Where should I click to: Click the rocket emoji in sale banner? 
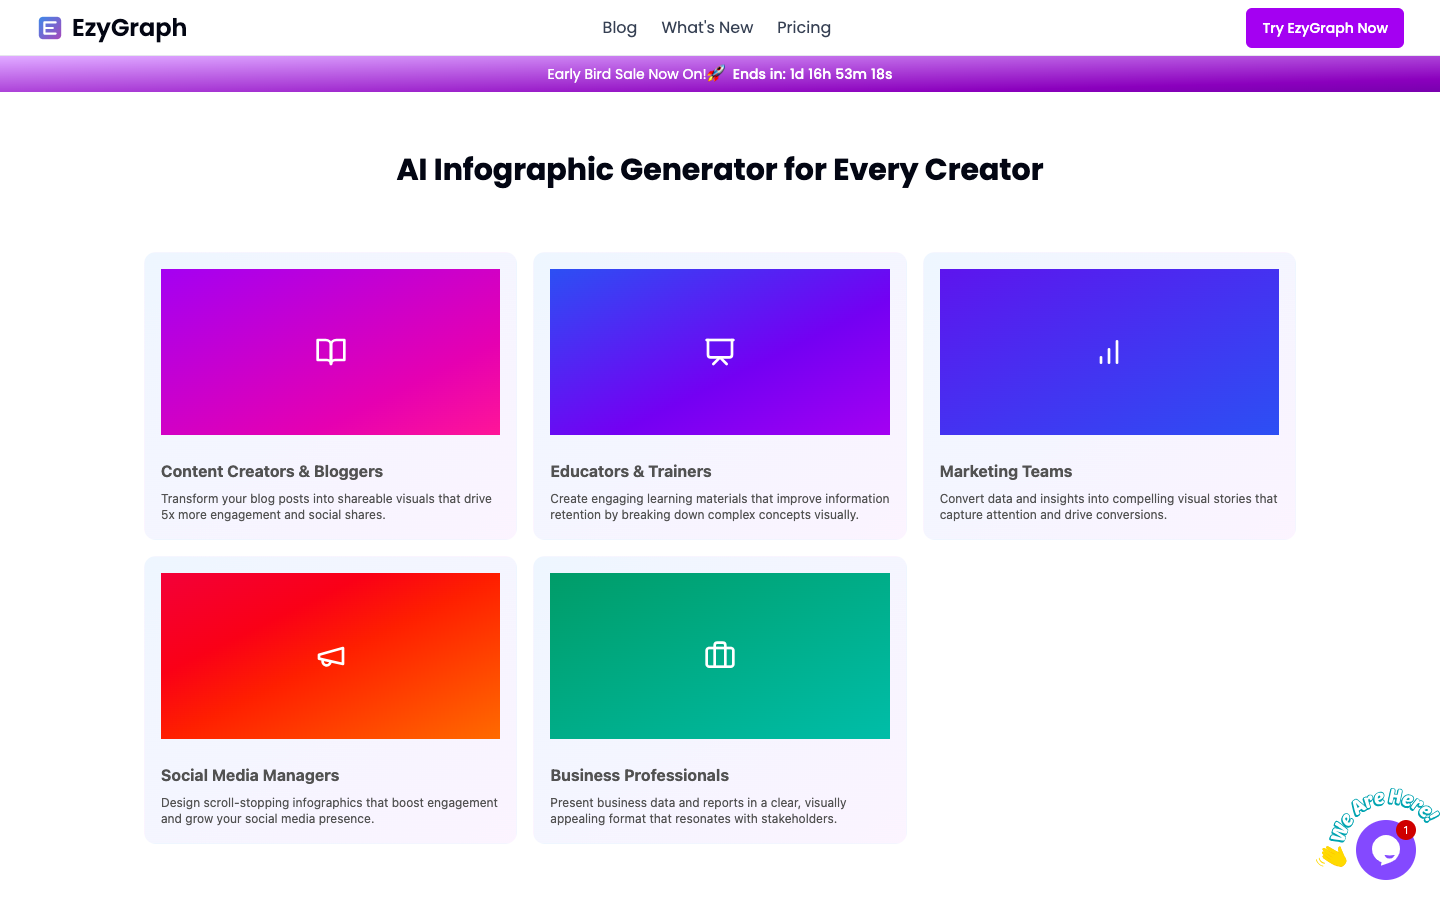[716, 74]
